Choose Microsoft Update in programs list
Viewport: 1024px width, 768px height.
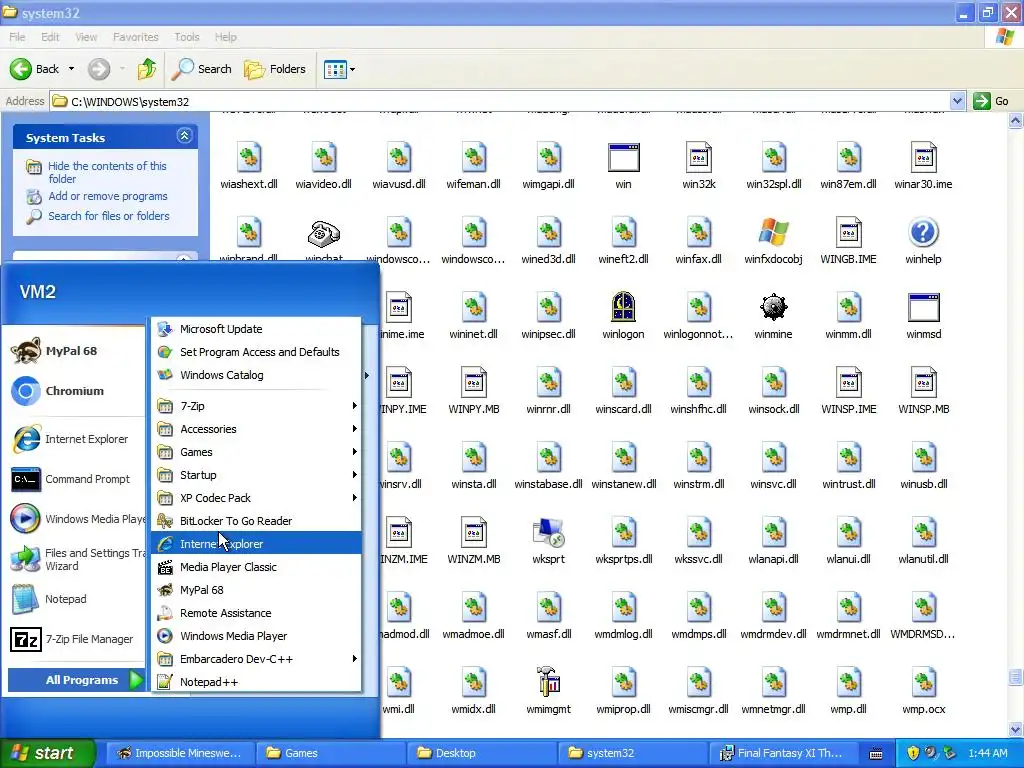pos(257,328)
